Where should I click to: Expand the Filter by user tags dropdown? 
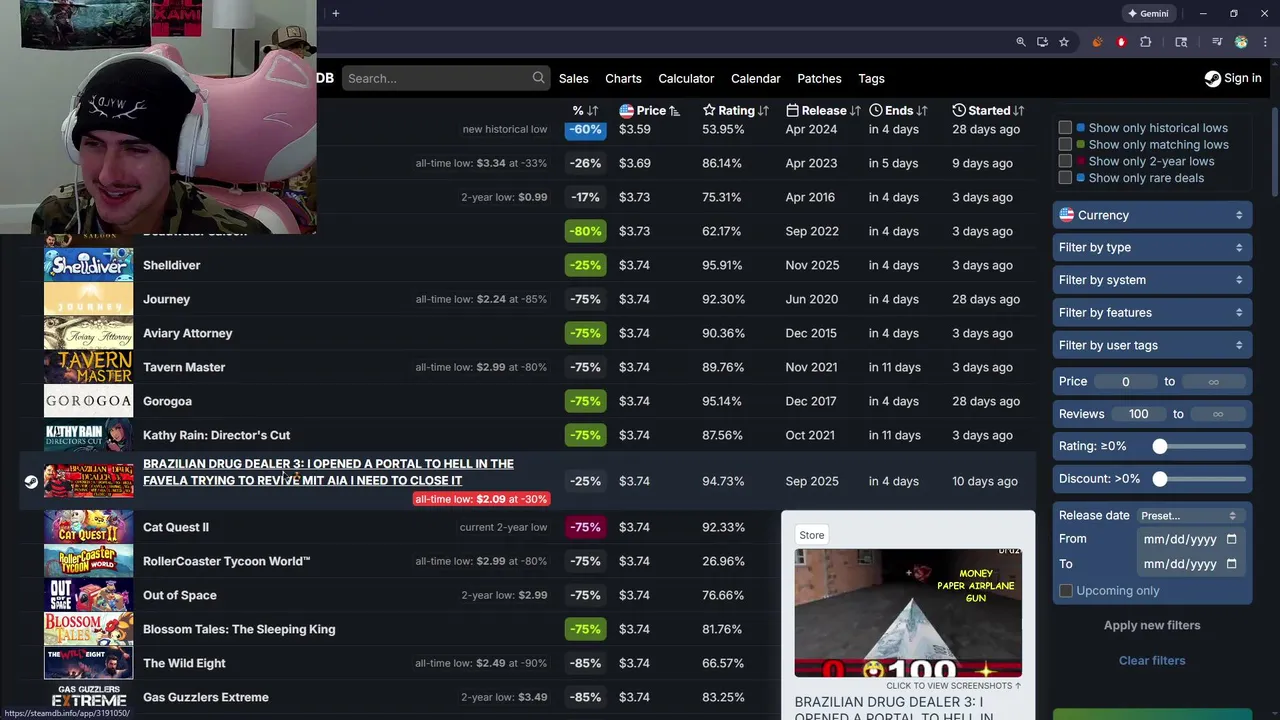point(1152,345)
